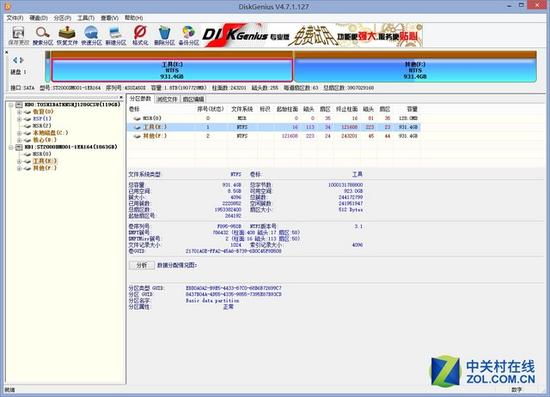Select ESP(1) in the disk tree
This screenshot has width=550, height=397.
point(42,119)
